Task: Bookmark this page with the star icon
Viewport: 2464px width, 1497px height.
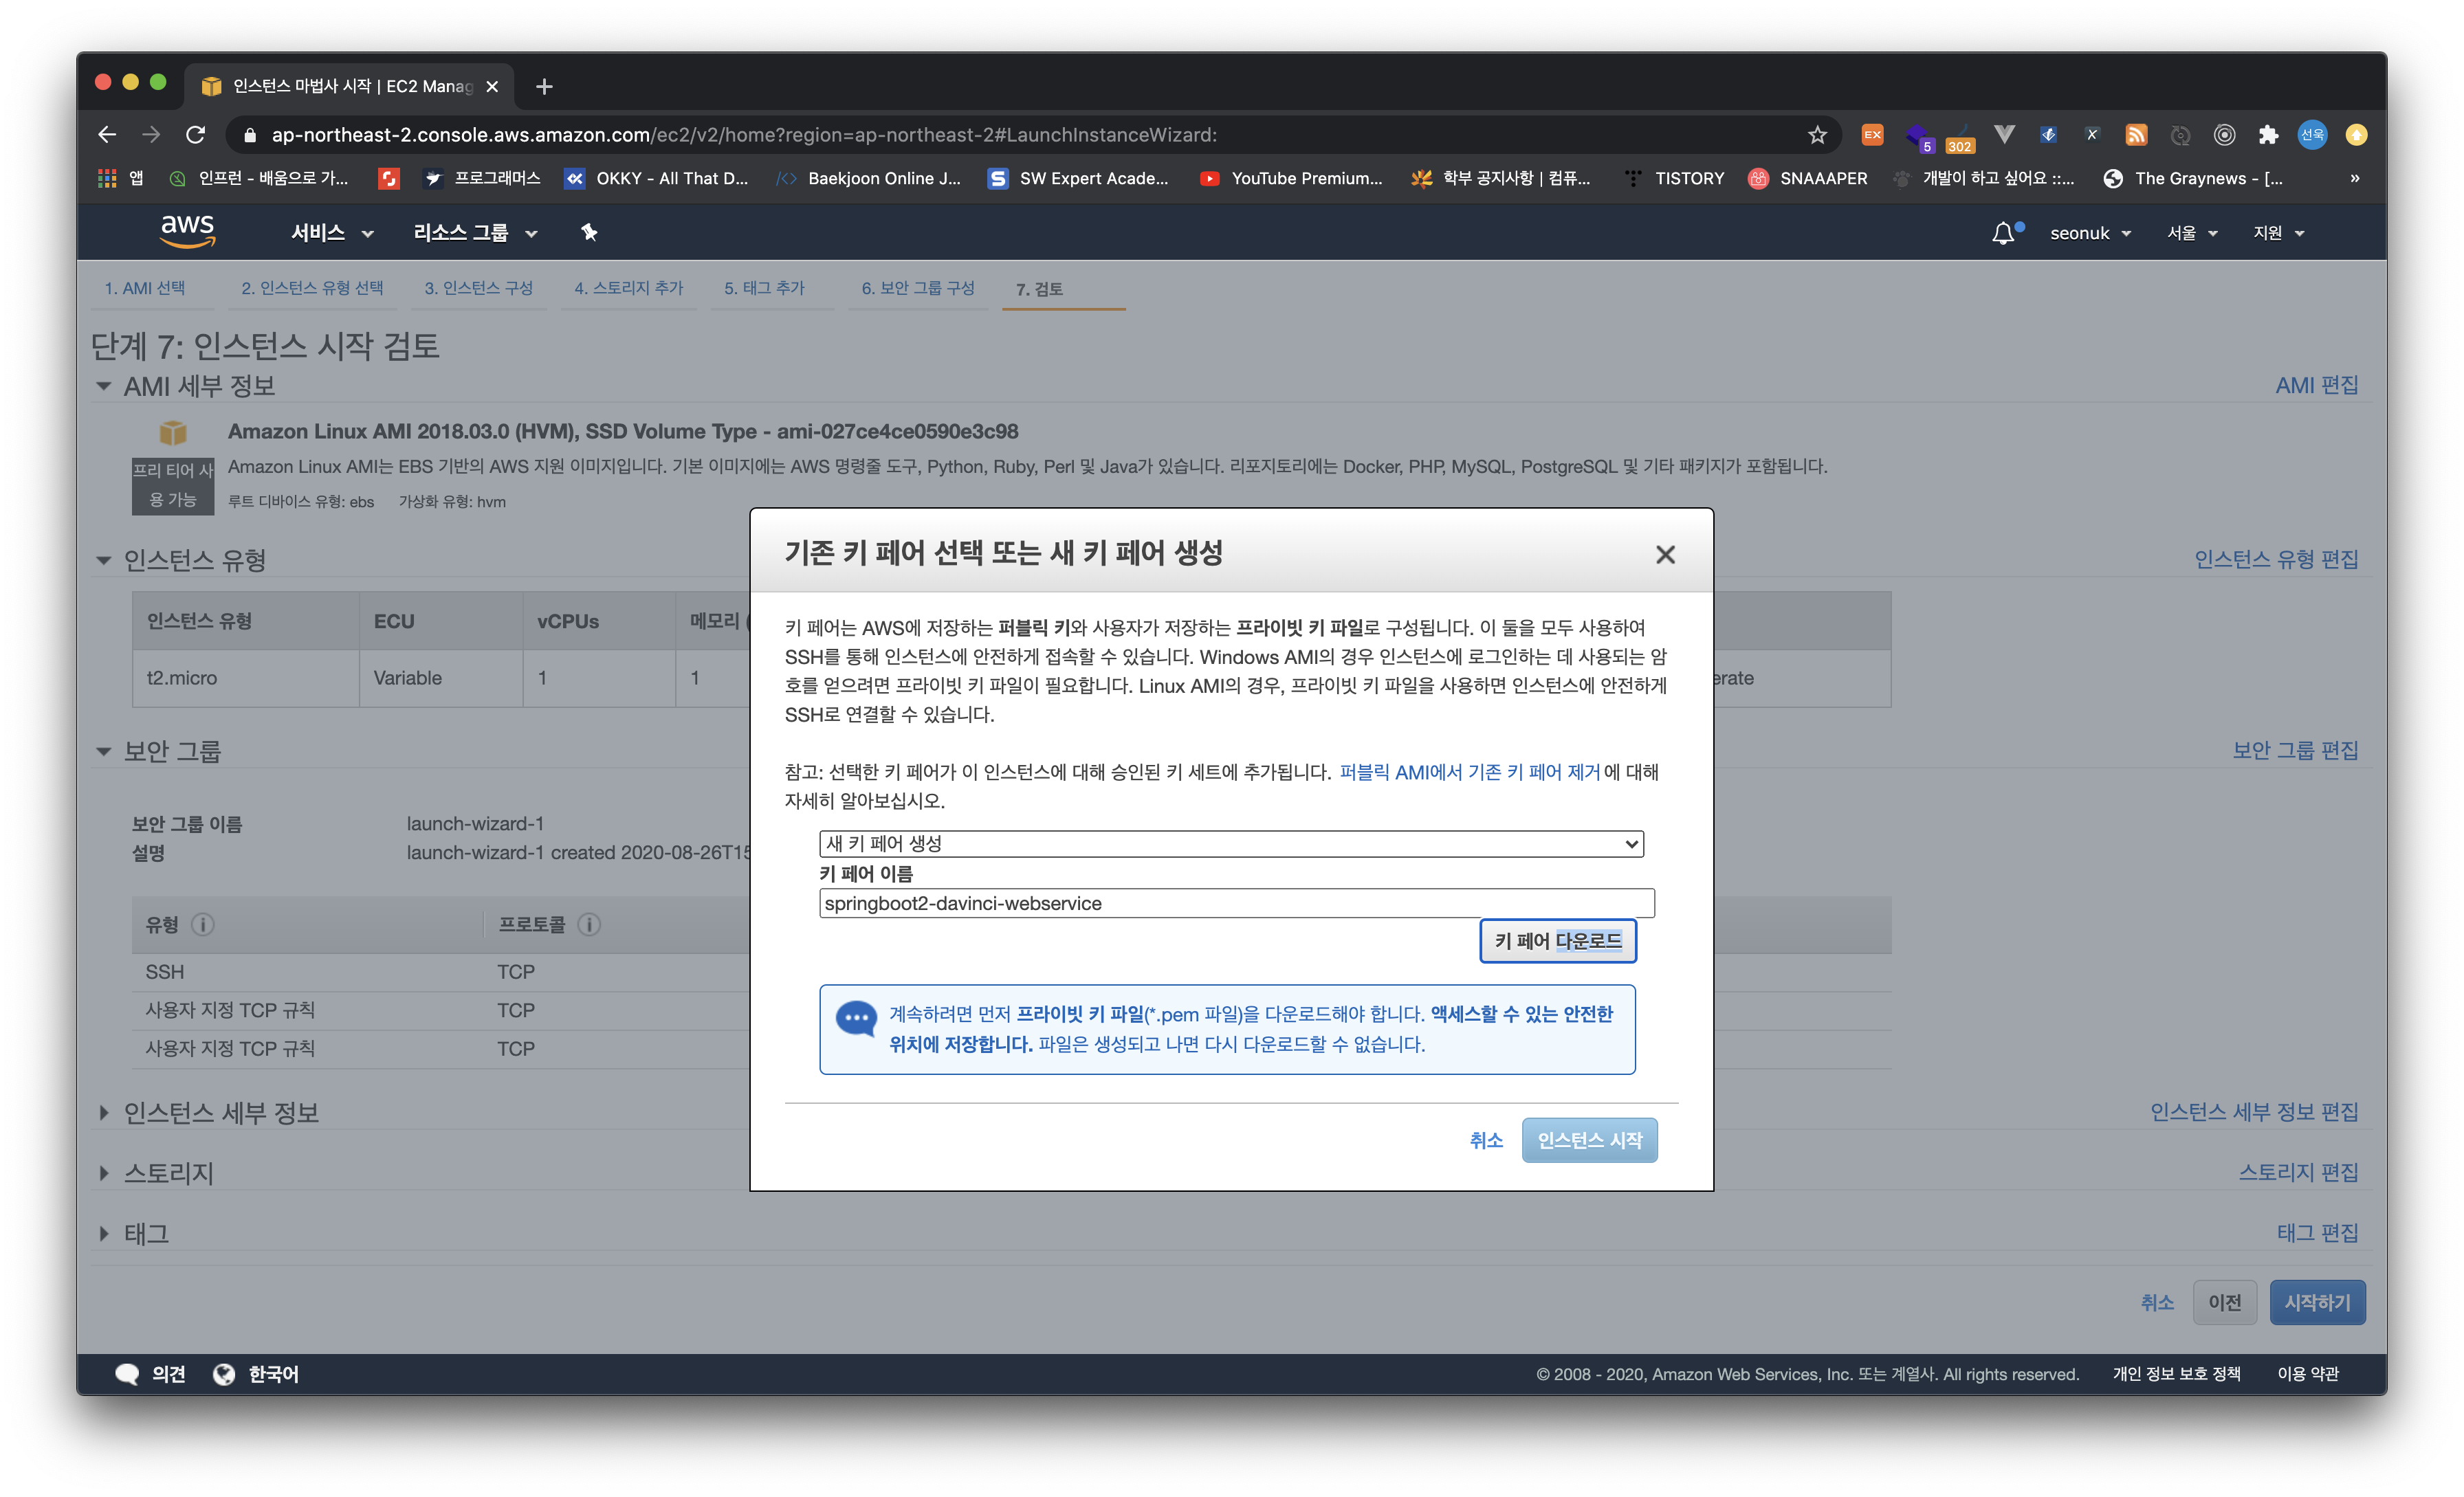Action: pyautogui.click(x=1817, y=135)
